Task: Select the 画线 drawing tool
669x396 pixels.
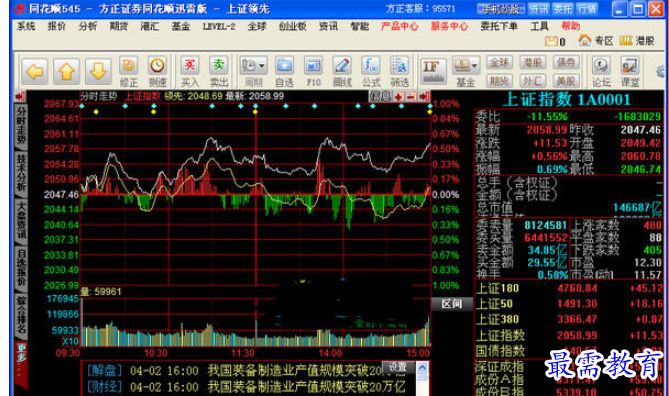Action: 342,71
